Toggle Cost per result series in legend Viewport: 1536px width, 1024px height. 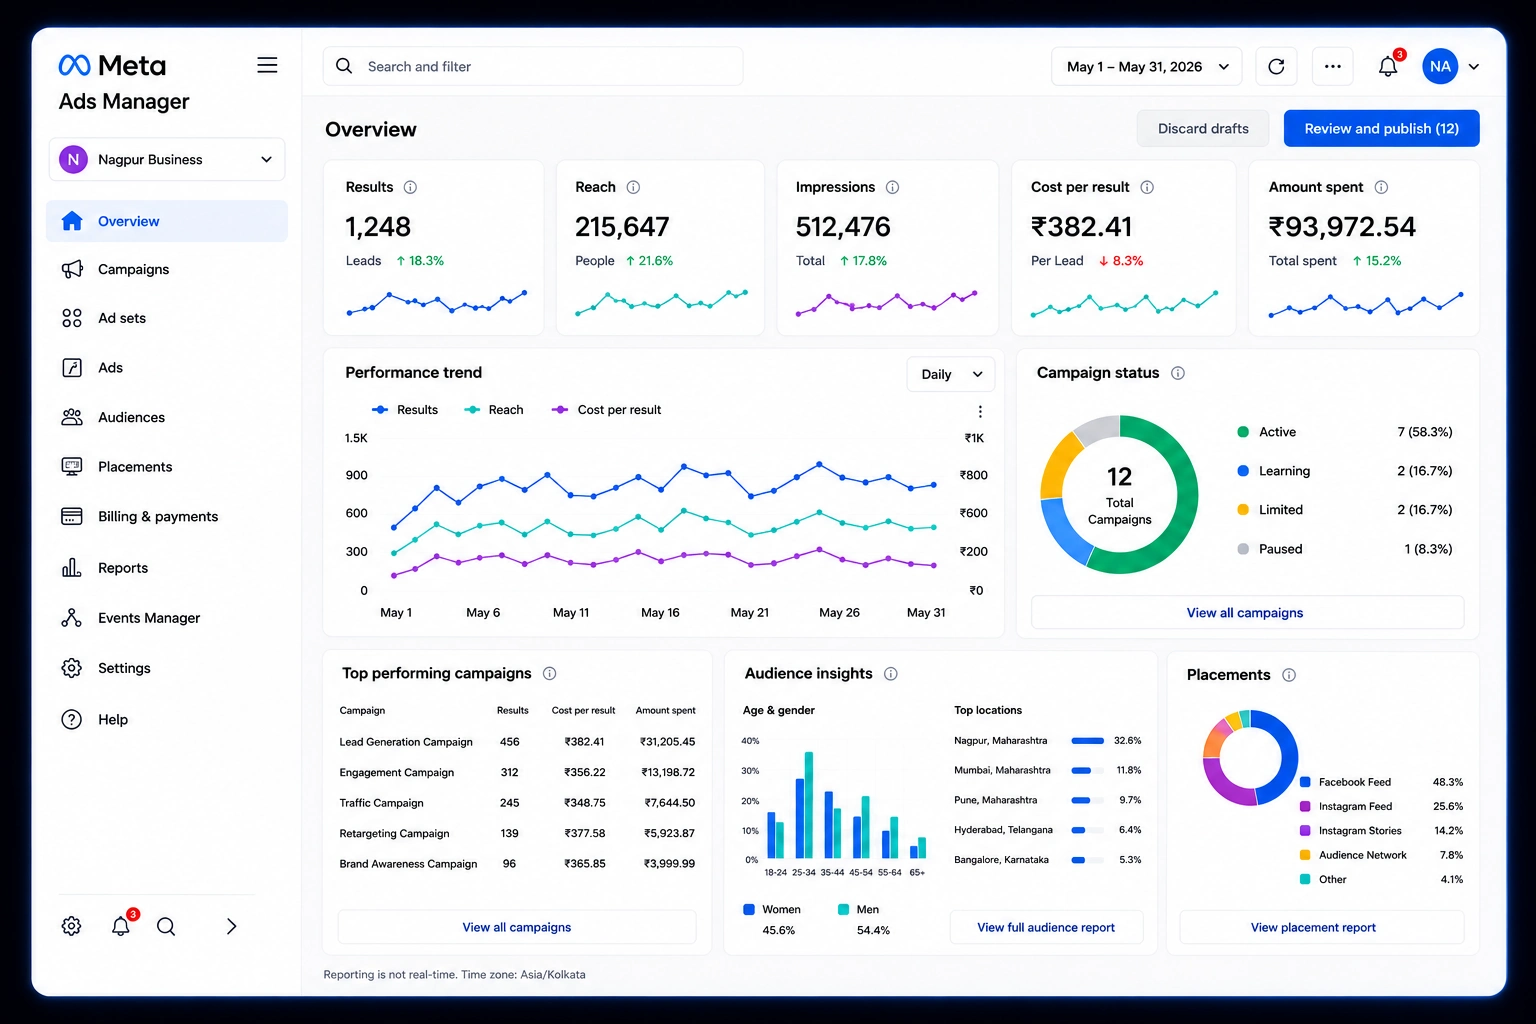(606, 410)
